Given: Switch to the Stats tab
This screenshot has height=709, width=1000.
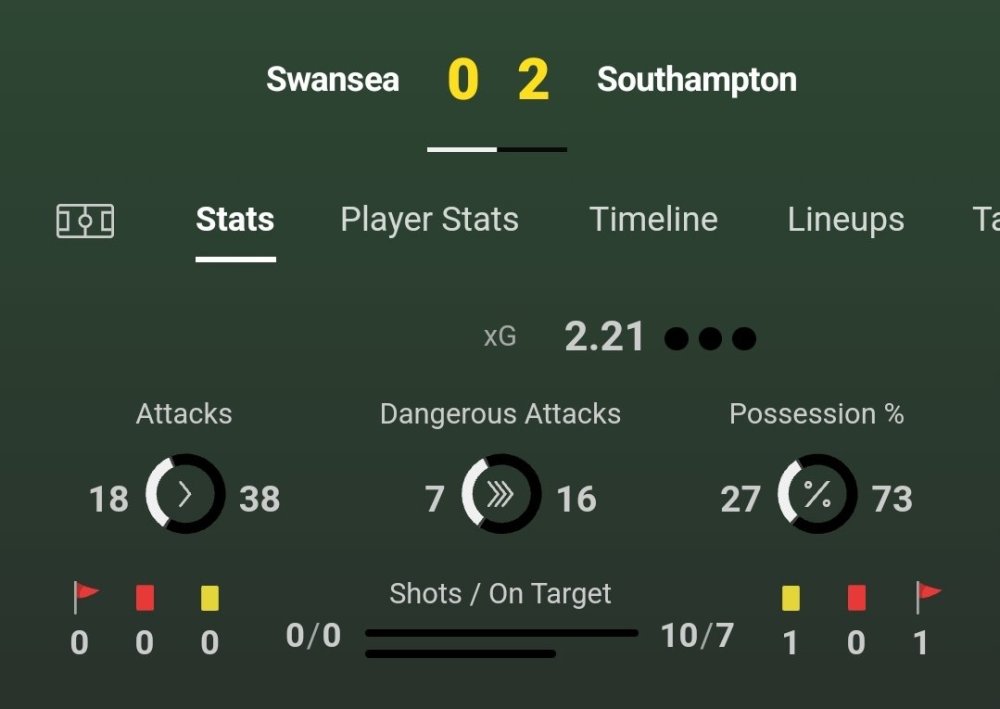Looking at the screenshot, I should 235,220.
